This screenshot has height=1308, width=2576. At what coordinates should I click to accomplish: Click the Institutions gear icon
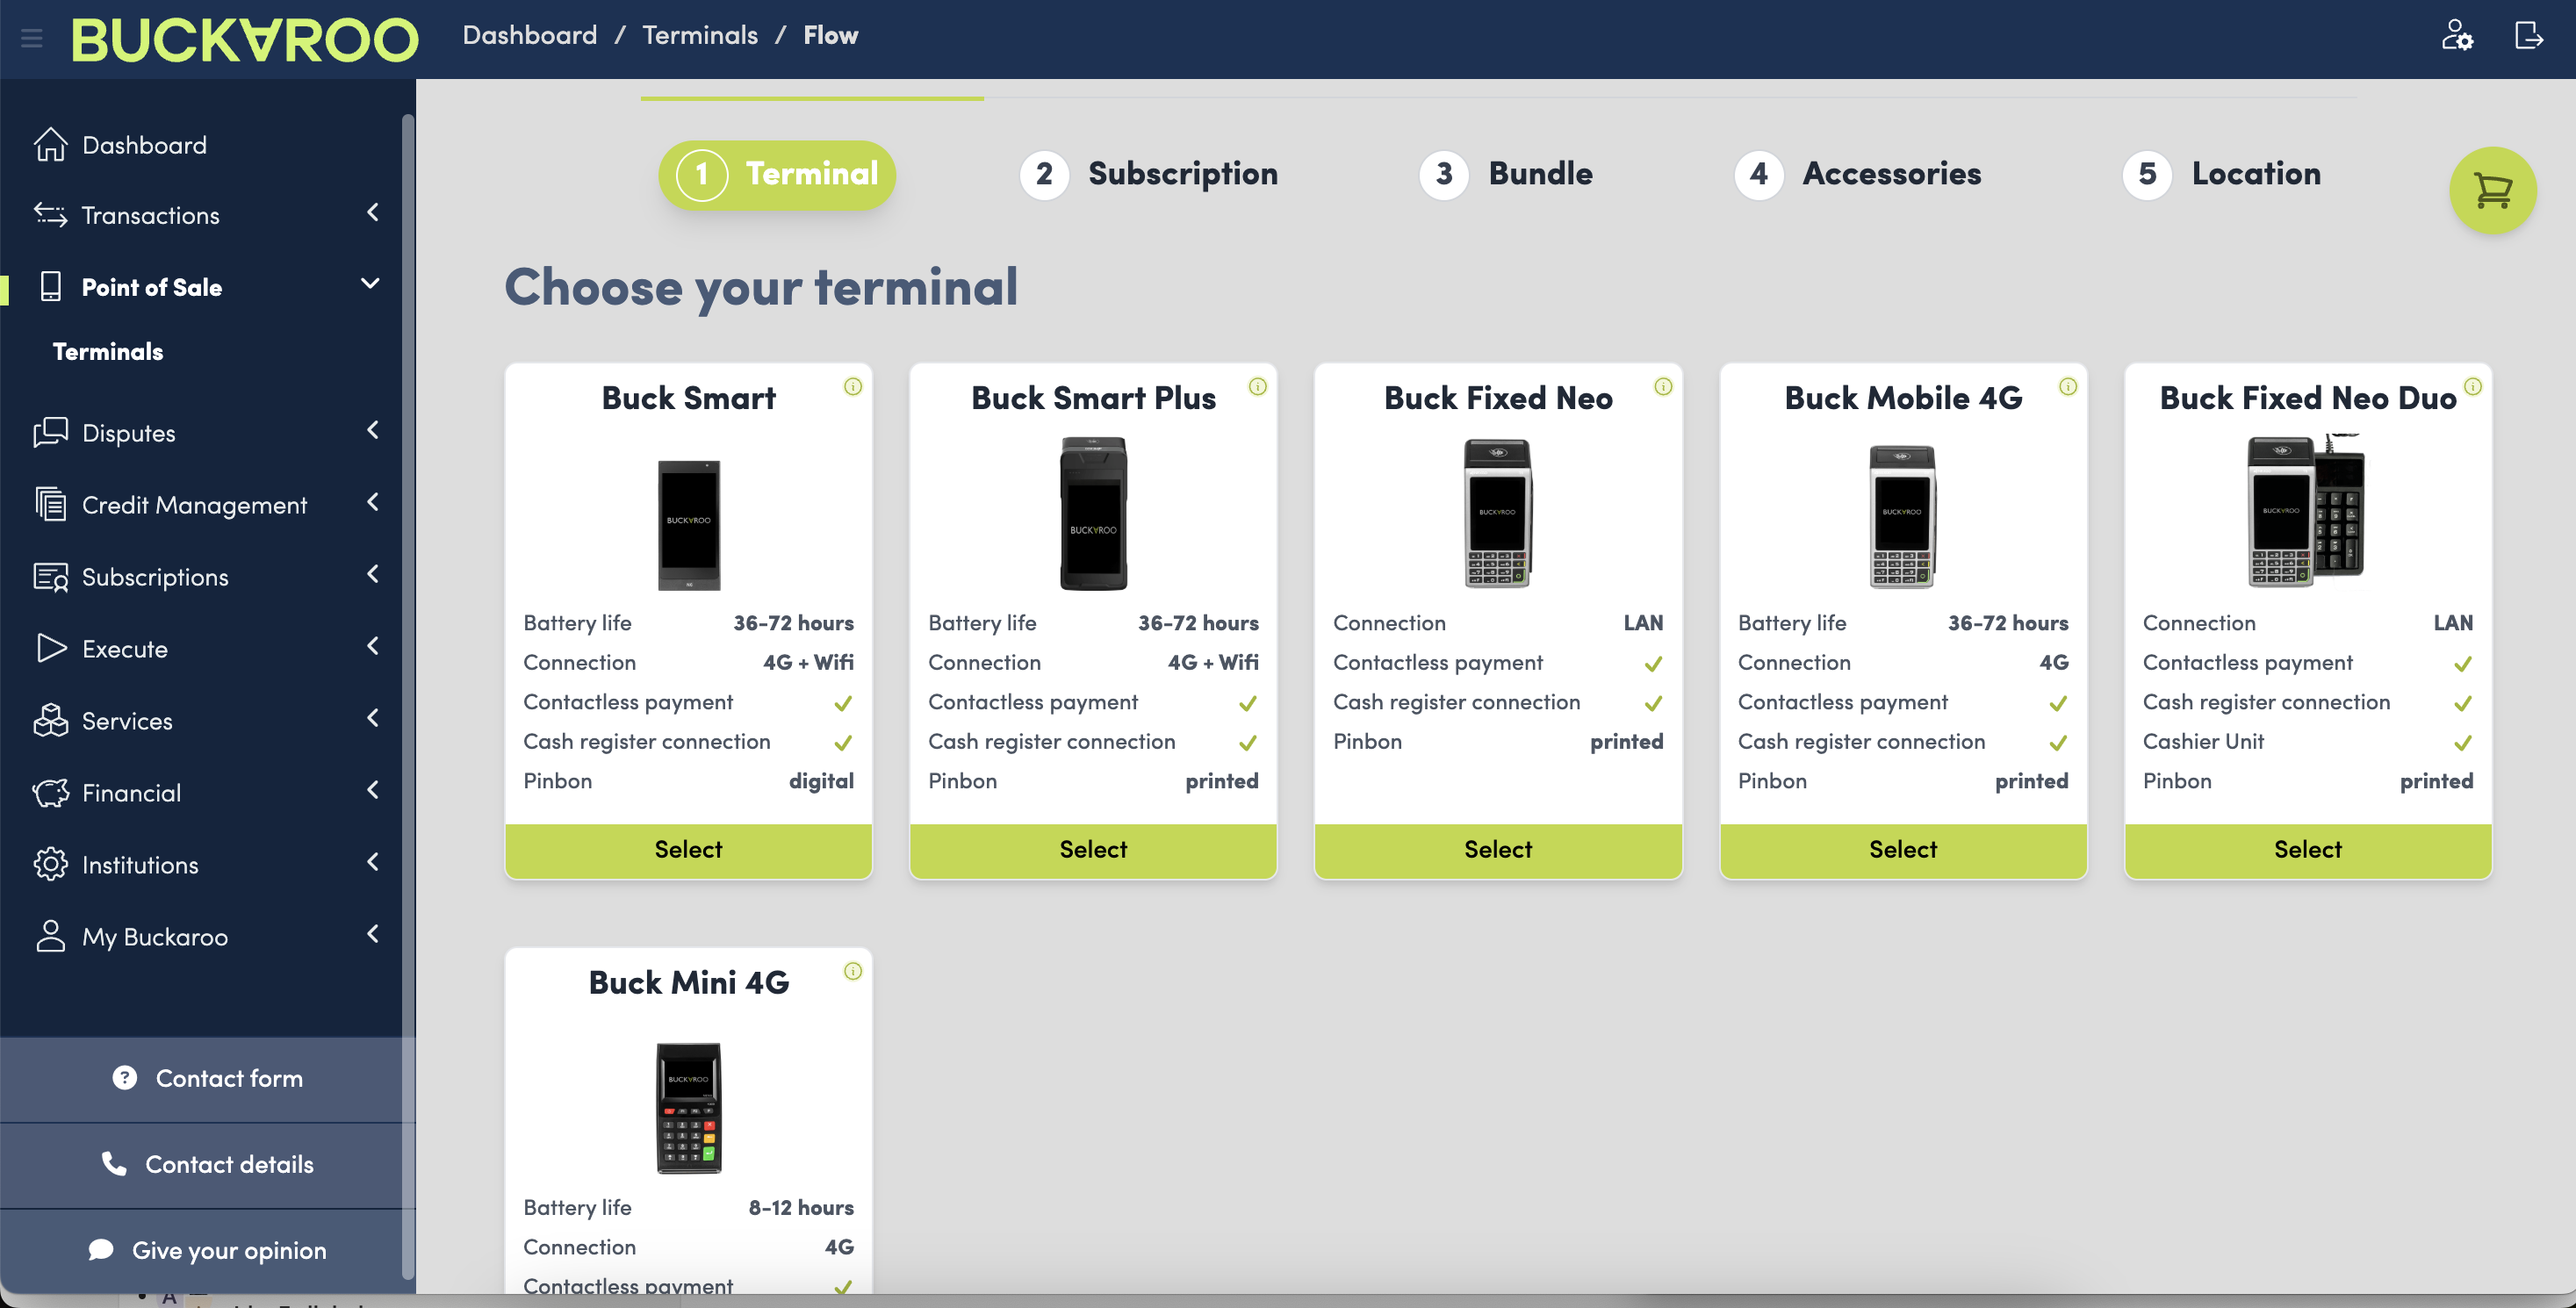(50, 865)
